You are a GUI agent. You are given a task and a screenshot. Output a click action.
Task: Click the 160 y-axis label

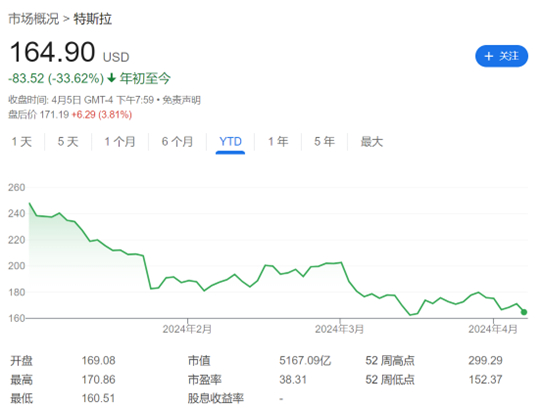click(x=17, y=318)
